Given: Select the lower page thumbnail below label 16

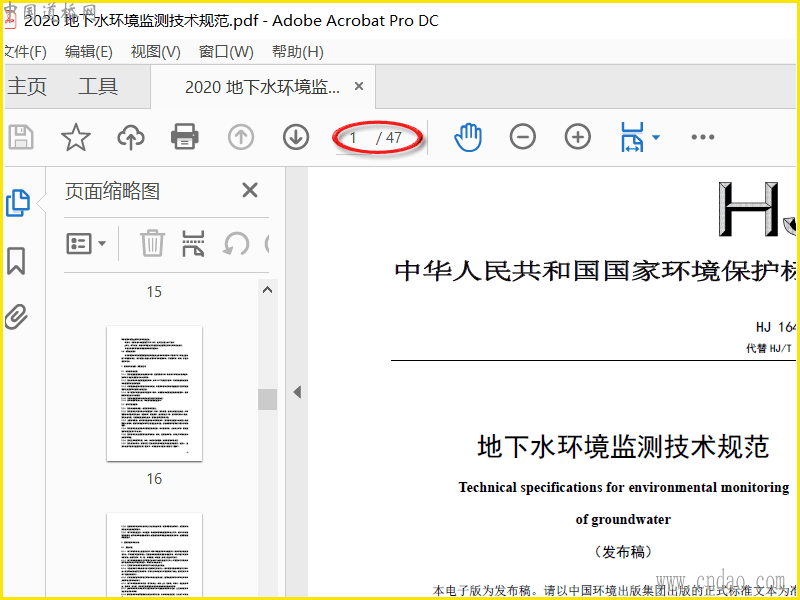Looking at the screenshot, I should pos(154,555).
